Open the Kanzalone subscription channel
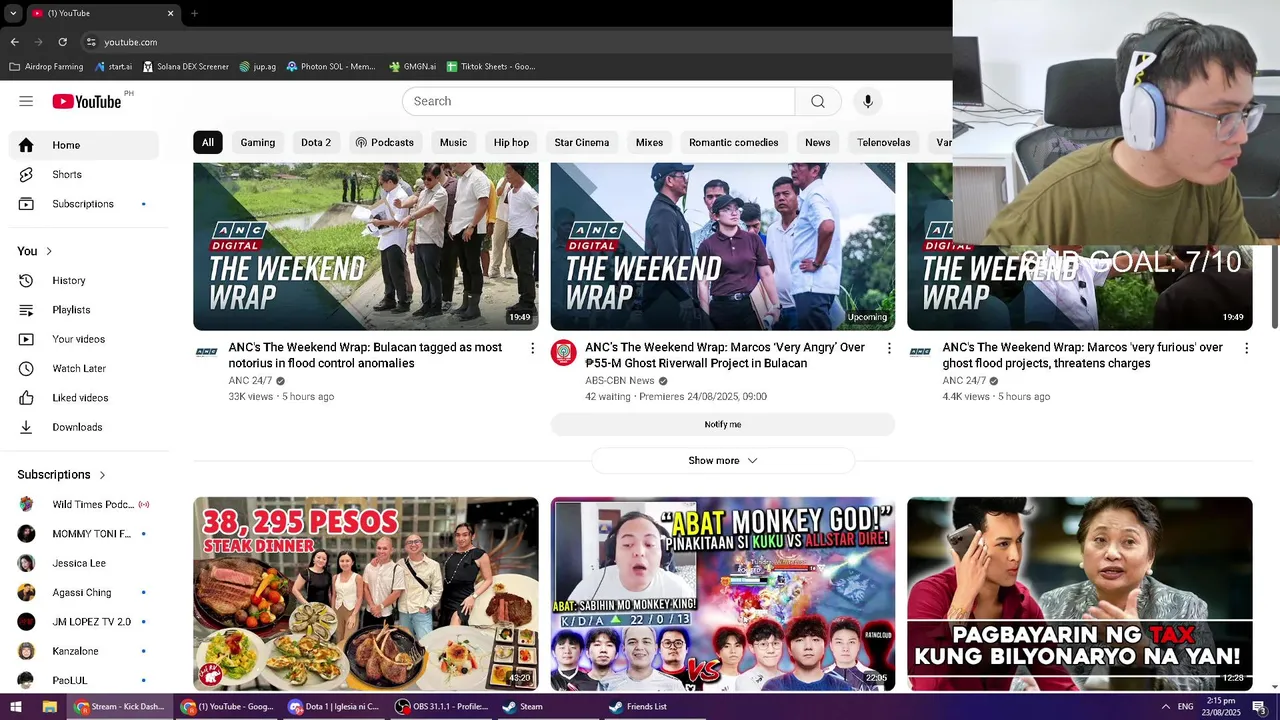Image resolution: width=1280 pixels, height=720 pixels. 84,651
